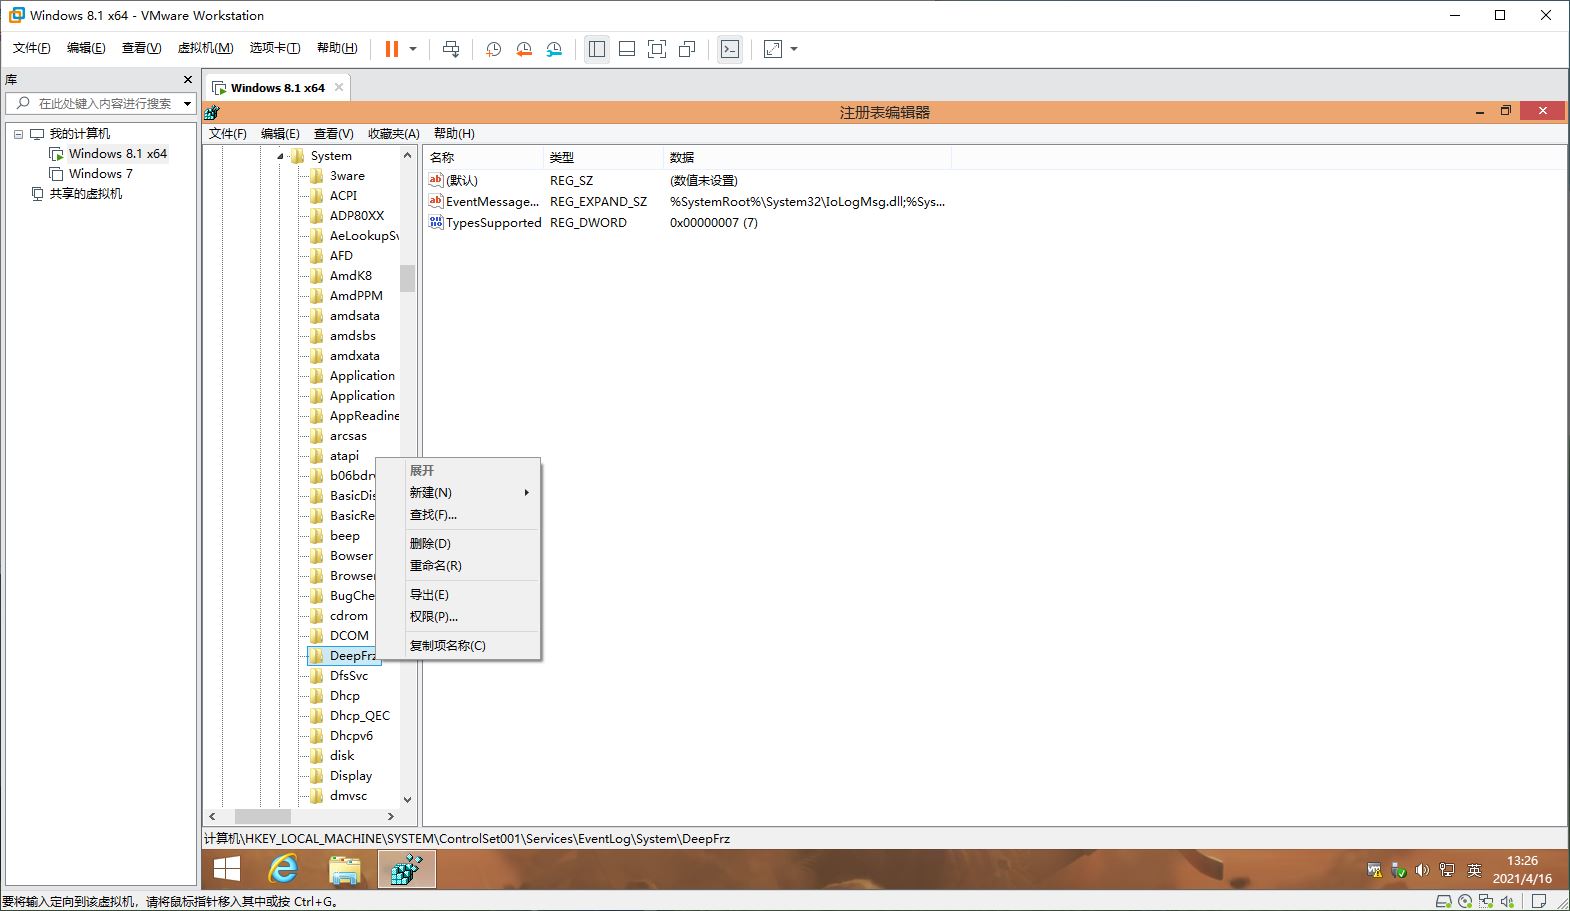Open the stretch display dropdown arrow

pyautogui.click(x=794, y=49)
